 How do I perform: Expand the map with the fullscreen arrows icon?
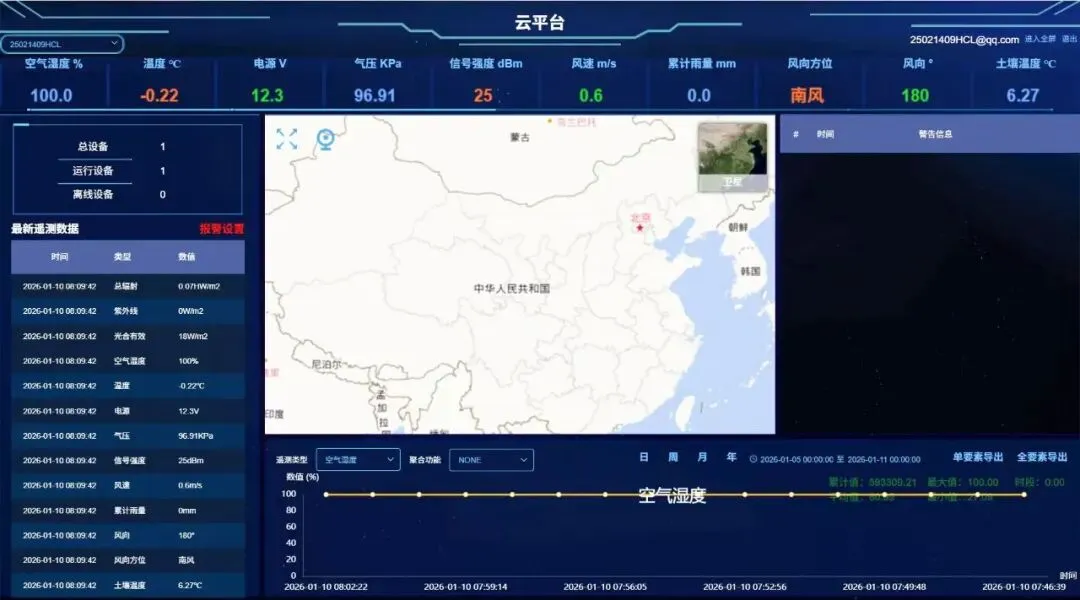[x=287, y=139]
